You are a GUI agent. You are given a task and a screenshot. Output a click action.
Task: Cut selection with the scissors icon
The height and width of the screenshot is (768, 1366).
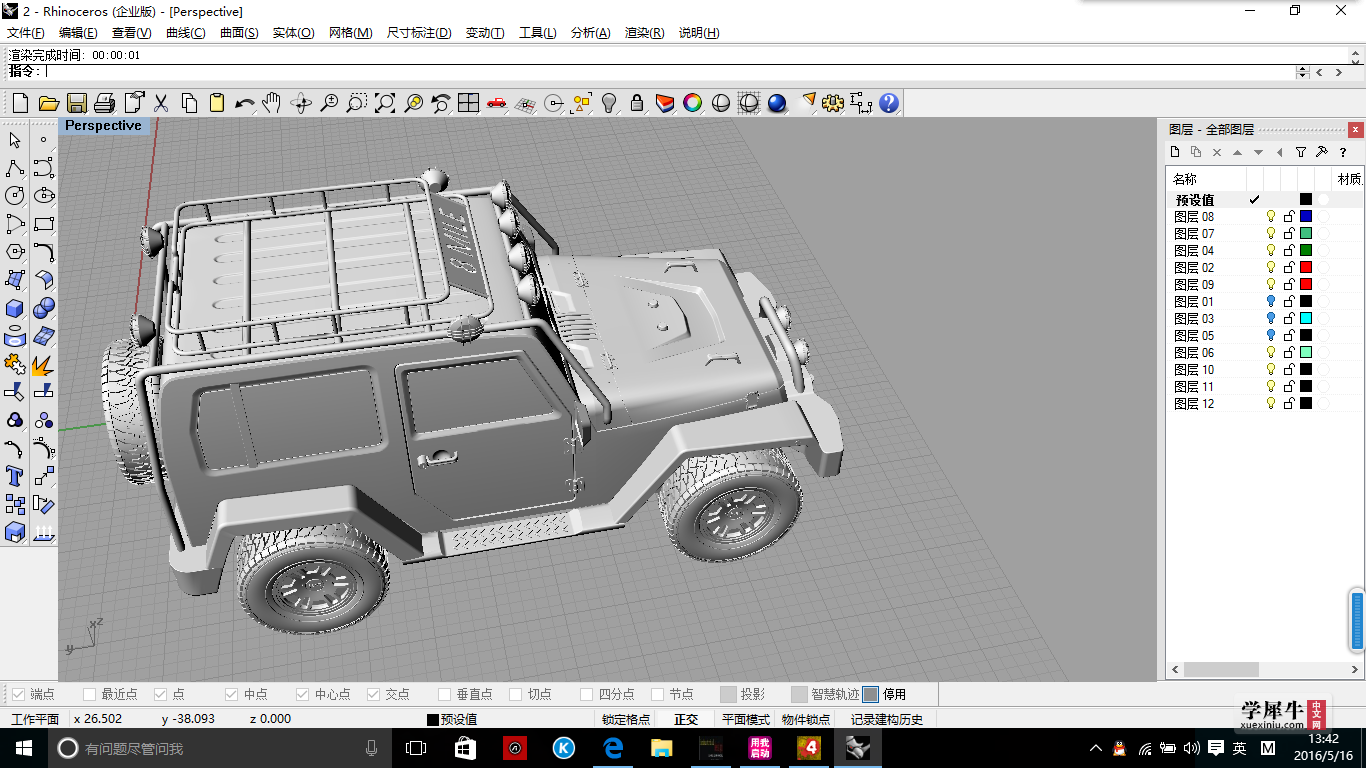pyautogui.click(x=160, y=103)
